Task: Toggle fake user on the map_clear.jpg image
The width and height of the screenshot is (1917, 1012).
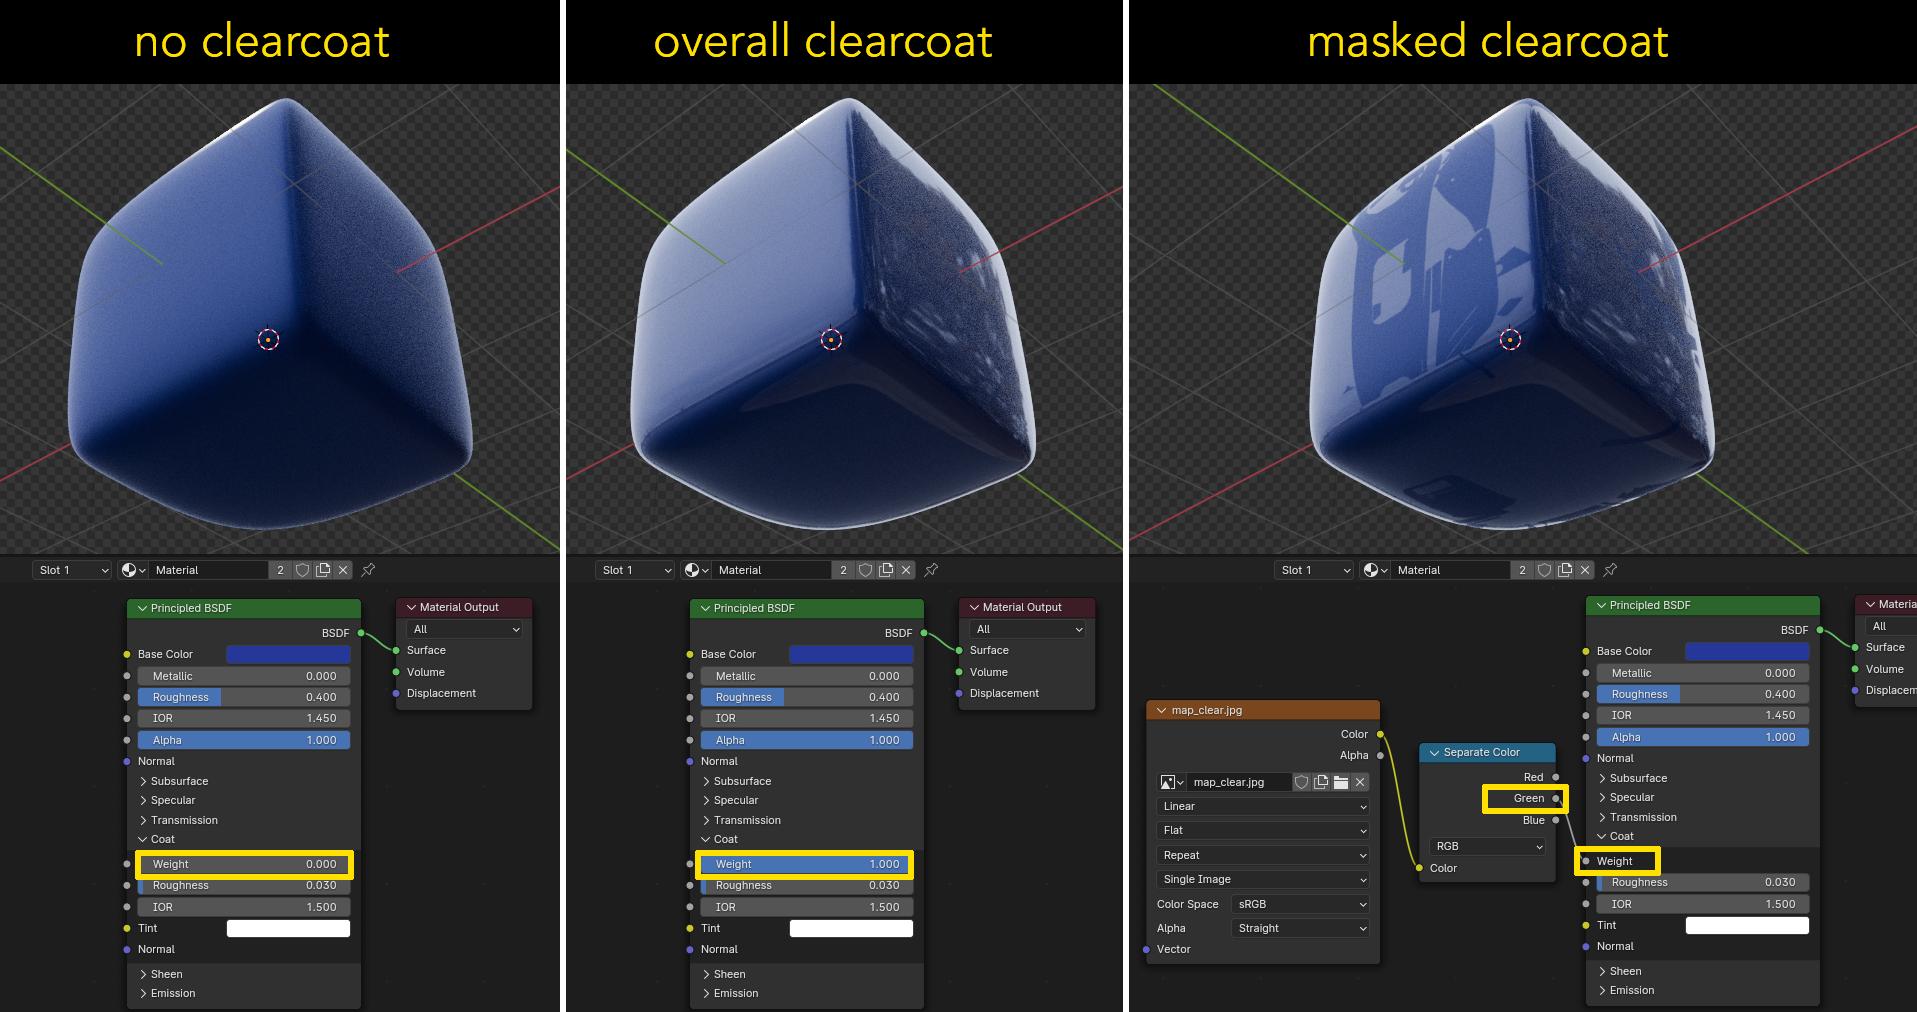Action: pyautogui.click(x=1301, y=782)
